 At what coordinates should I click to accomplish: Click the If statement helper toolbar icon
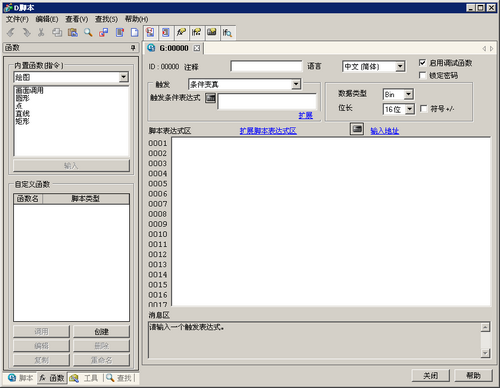pyautogui.click(x=196, y=32)
